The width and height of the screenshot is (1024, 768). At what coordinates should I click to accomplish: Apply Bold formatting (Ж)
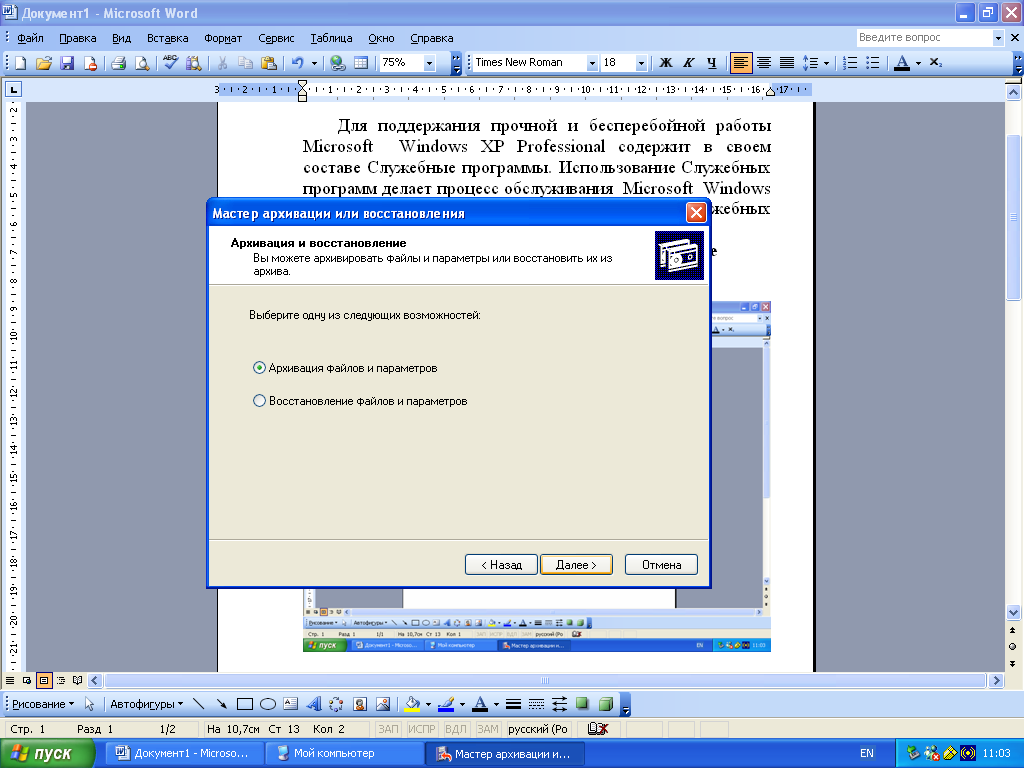tap(665, 63)
